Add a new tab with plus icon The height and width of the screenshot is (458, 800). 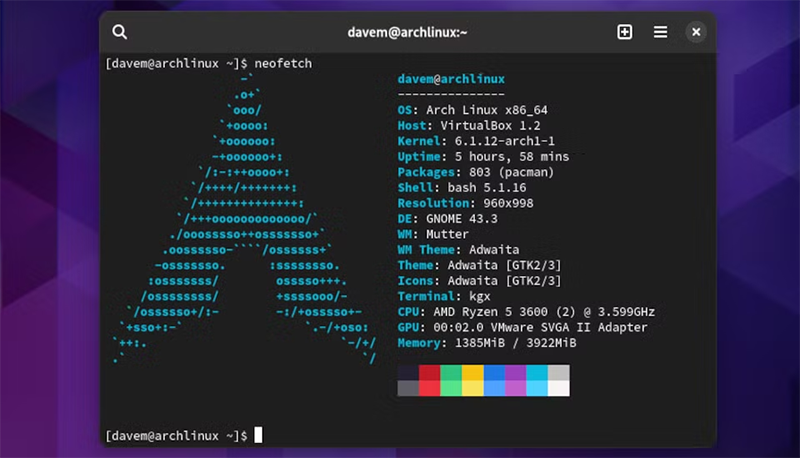624,32
